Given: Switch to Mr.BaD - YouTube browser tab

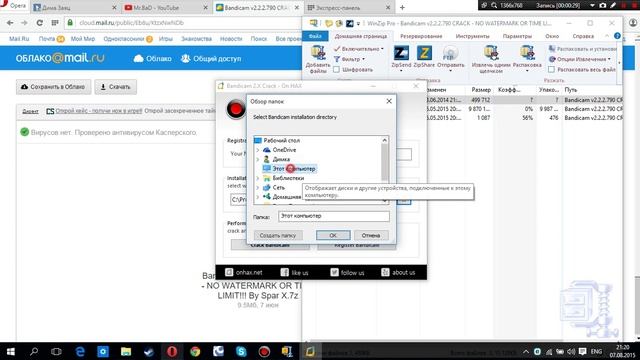Looking at the screenshot, I should click(x=156, y=8).
